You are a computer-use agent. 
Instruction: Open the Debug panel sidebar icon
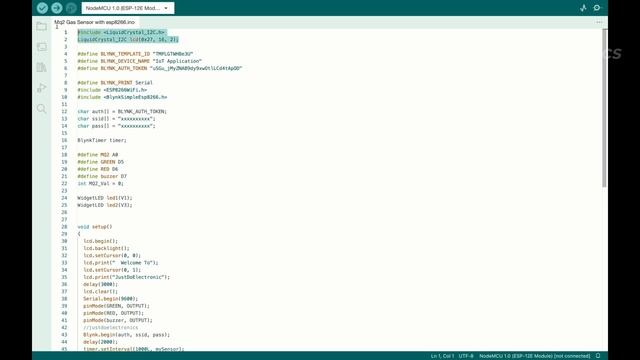coord(42,88)
